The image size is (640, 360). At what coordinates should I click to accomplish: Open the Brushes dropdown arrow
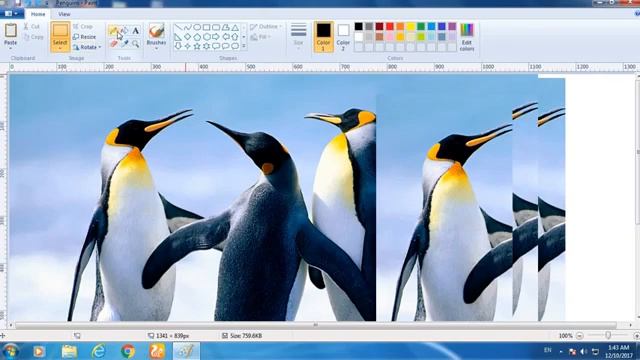coord(156,48)
